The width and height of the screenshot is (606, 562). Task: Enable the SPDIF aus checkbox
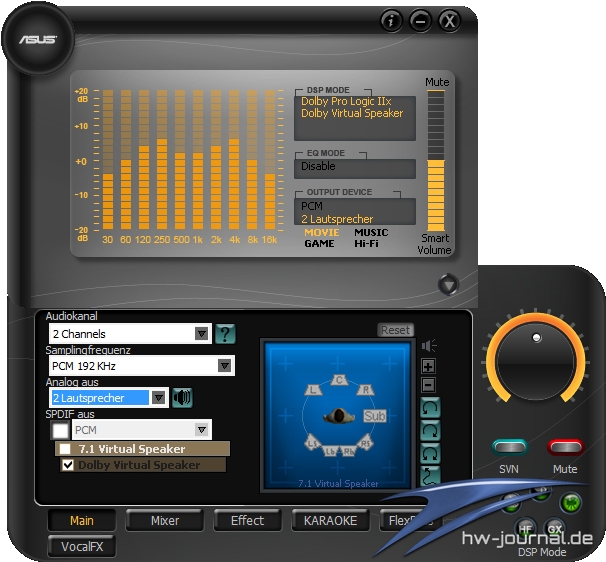click(x=60, y=430)
